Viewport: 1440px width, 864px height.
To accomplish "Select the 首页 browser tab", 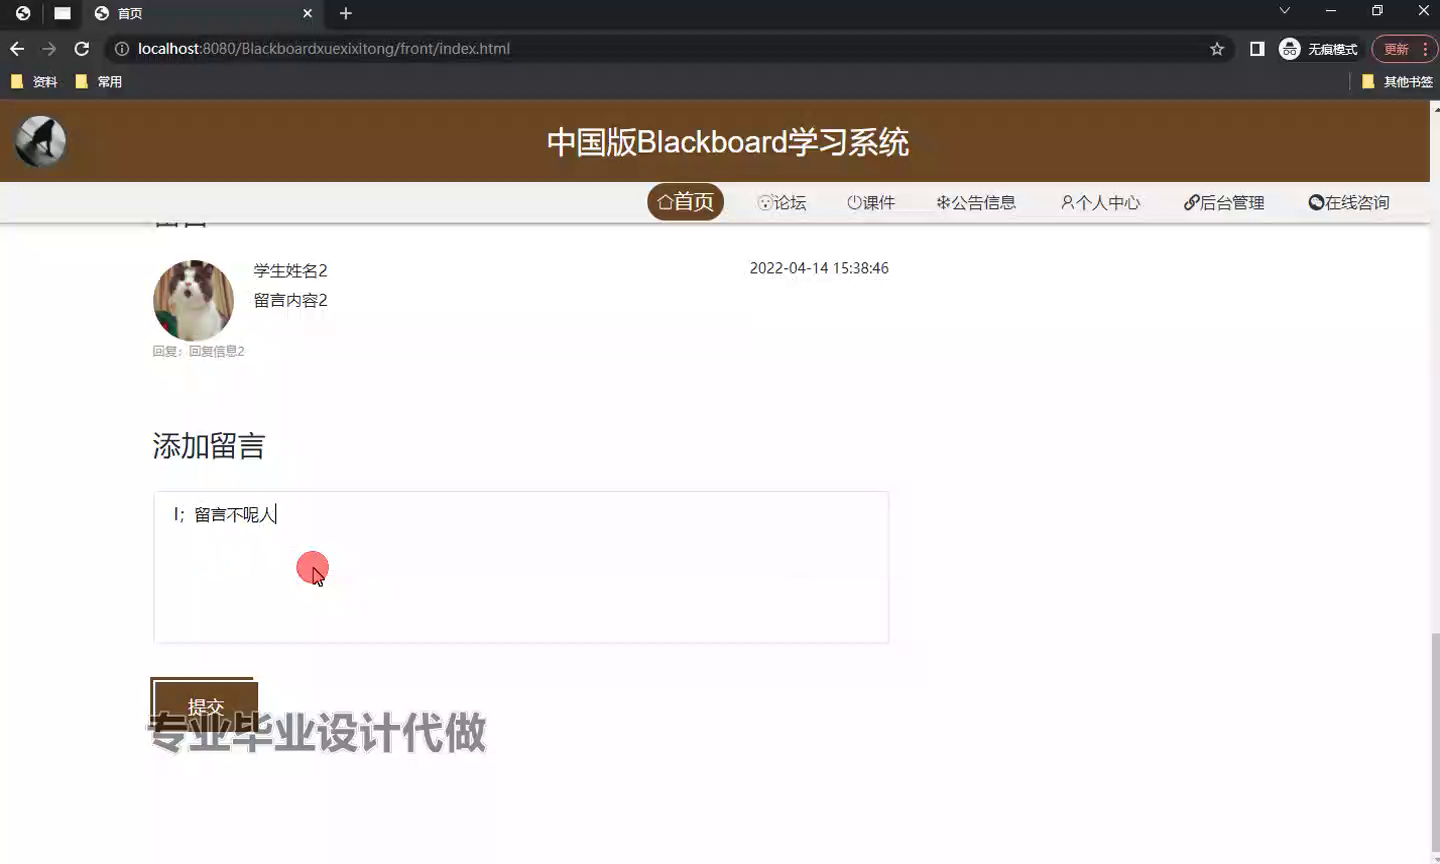I will (204, 13).
